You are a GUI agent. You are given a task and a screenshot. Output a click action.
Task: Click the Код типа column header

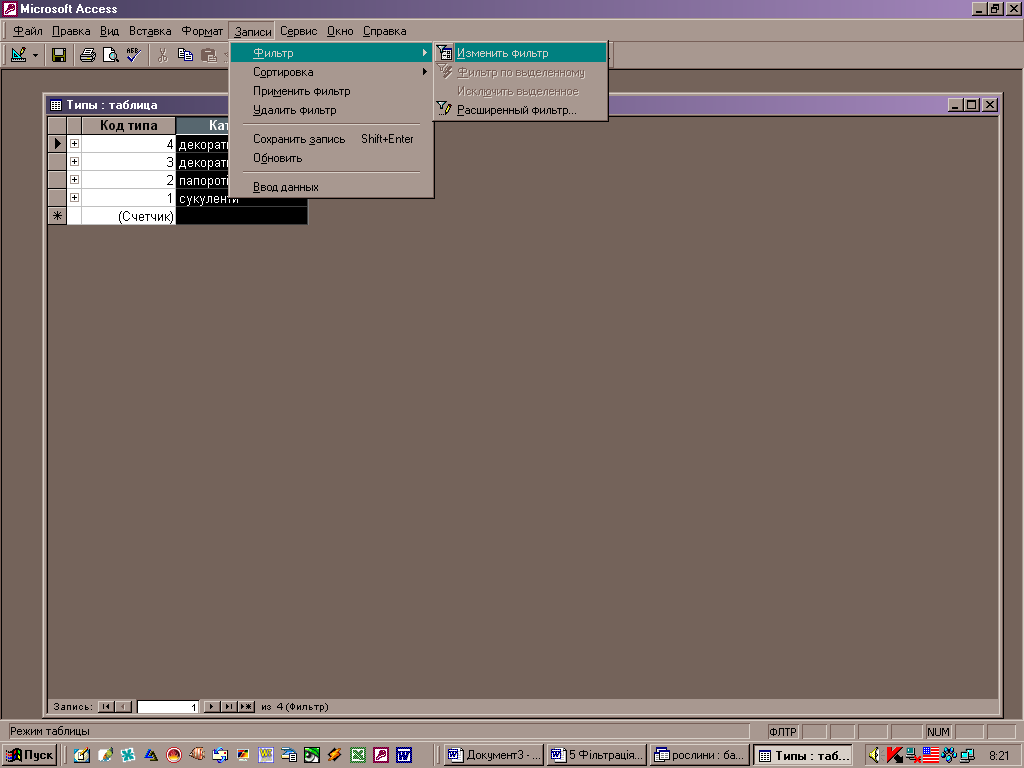pyautogui.click(x=129, y=125)
